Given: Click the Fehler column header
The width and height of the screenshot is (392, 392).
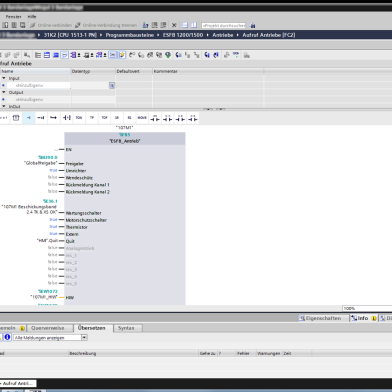Looking at the screenshot, I should (x=243, y=353).
